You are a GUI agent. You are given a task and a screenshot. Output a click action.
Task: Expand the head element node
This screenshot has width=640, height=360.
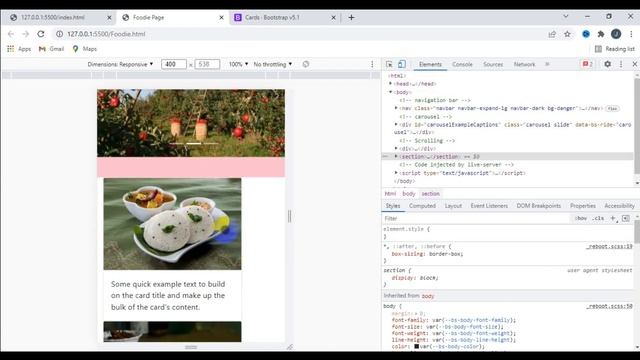pos(391,84)
